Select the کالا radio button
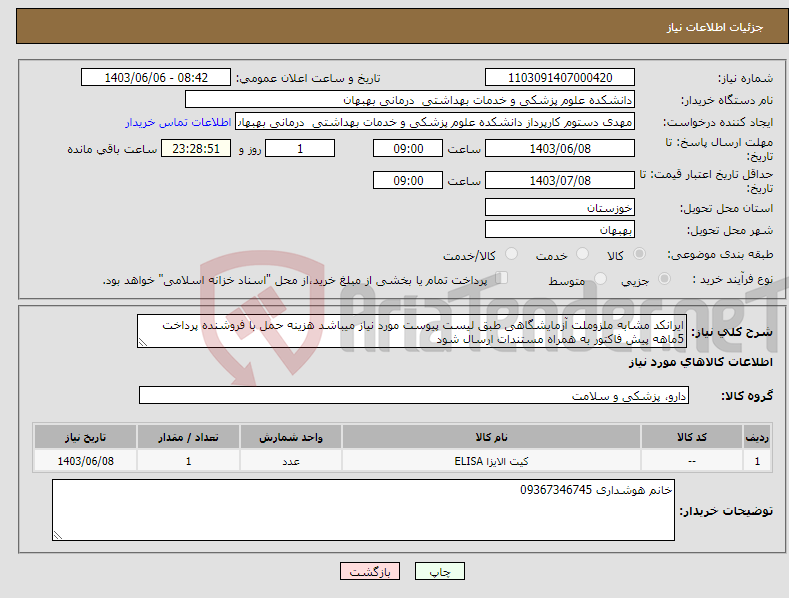 coord(639,254)
